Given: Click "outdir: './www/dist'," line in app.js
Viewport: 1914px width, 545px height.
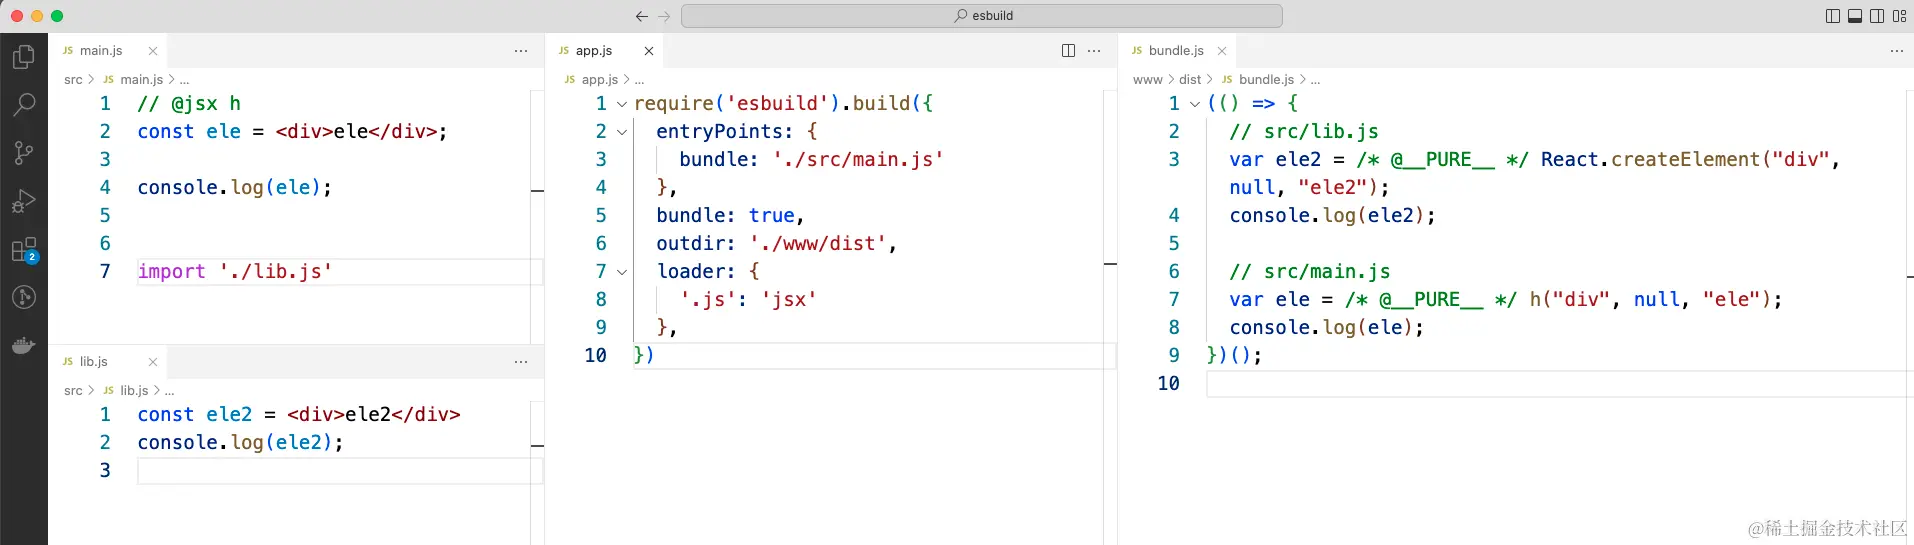Looking at the screenshot, I should pyautogui.click(x=776, y=244).
